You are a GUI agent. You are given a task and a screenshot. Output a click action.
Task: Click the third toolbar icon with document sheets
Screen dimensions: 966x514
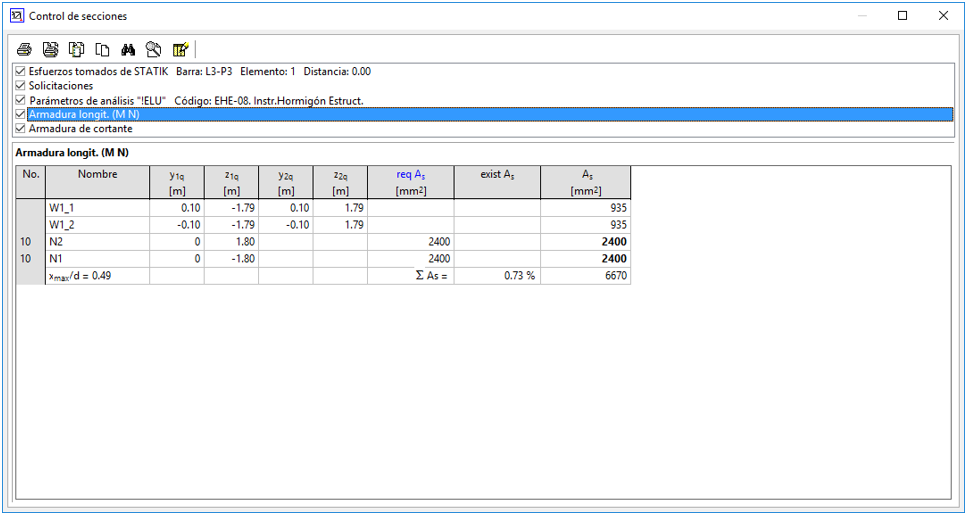tap(76, 49)
